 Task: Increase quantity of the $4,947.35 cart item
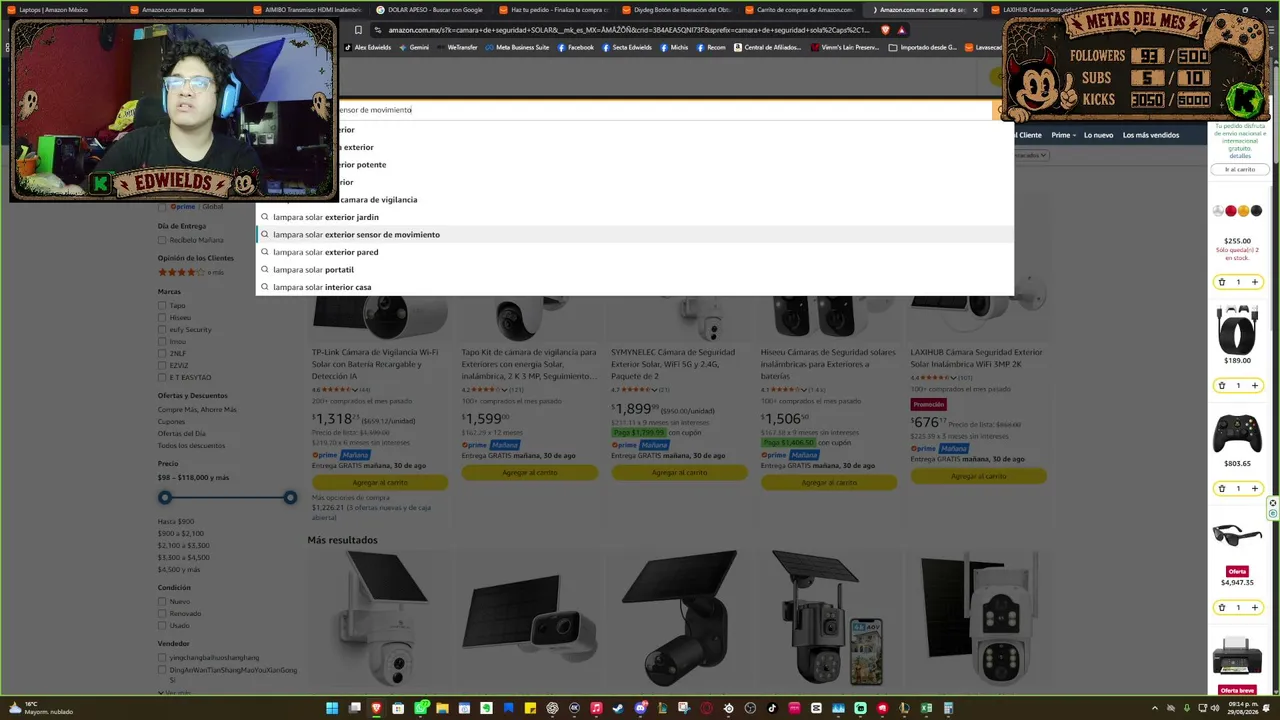point(1254,607)
